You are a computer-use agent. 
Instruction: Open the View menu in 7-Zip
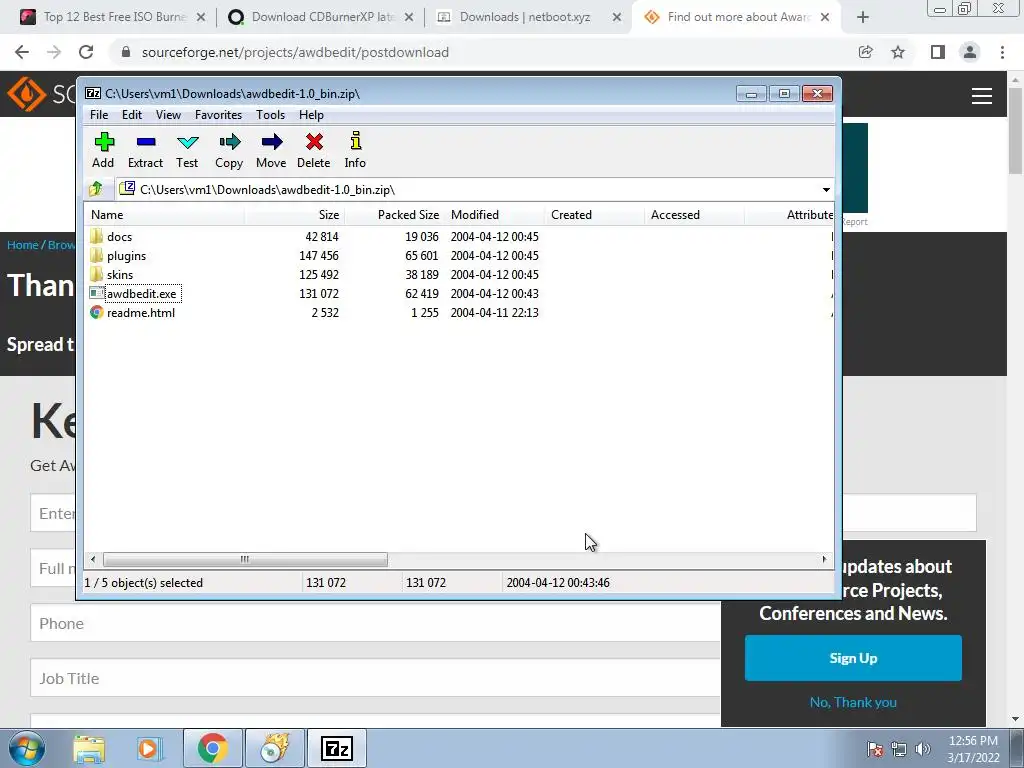(x=168, y=115)
